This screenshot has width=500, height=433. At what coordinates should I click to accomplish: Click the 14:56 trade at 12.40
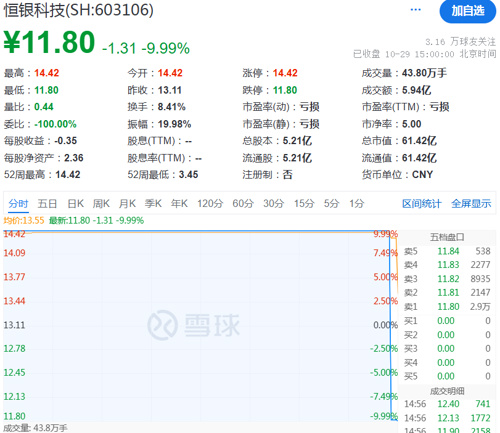447,404
